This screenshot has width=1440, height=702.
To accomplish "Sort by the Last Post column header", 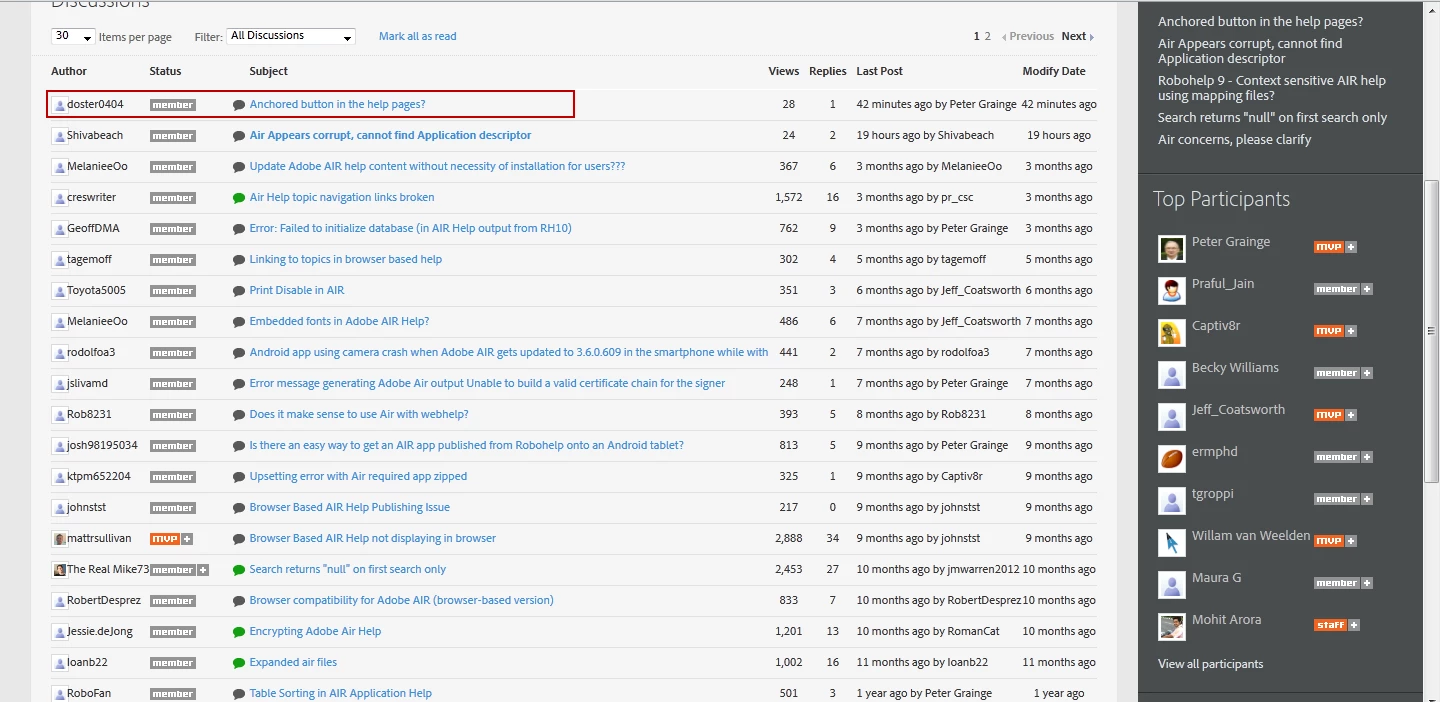I will click(880, 71).
